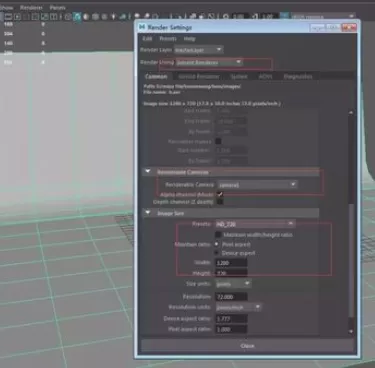Select the Device aspect radio button

pos(217,253)
